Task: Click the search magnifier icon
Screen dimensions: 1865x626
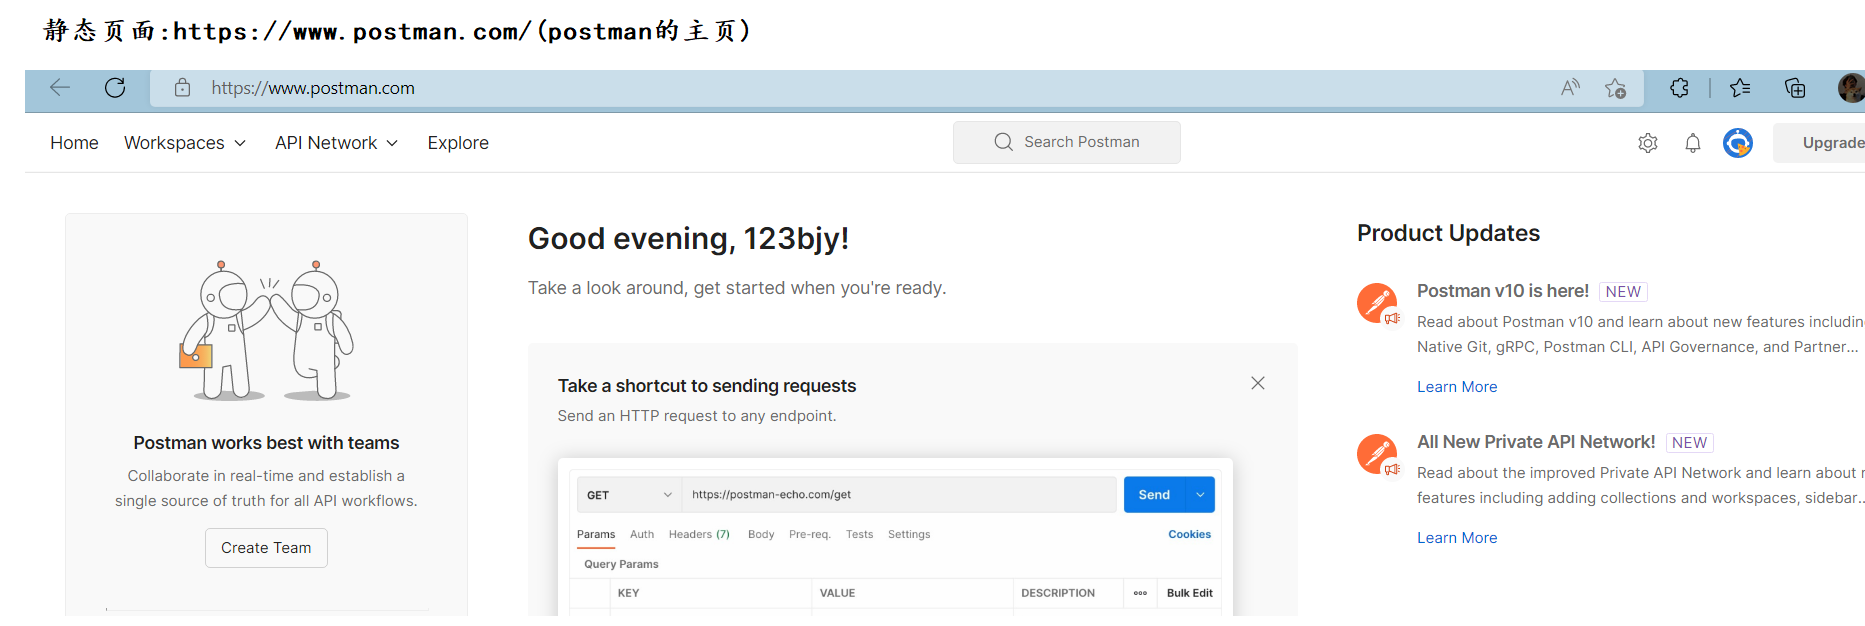Action: click(x=1003, y=142)
